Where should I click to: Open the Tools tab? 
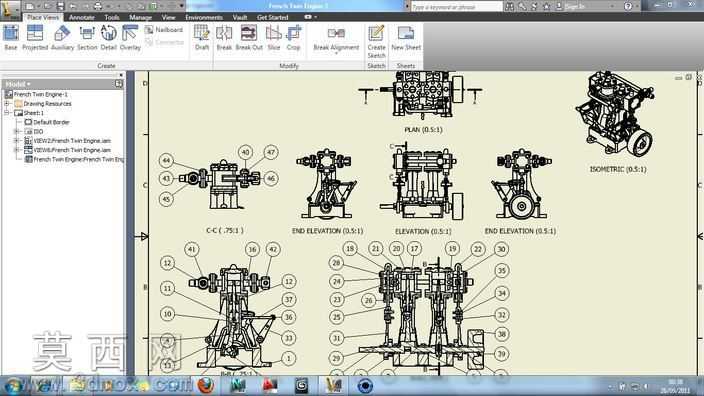pyautogui.click(x=112, y=17)
